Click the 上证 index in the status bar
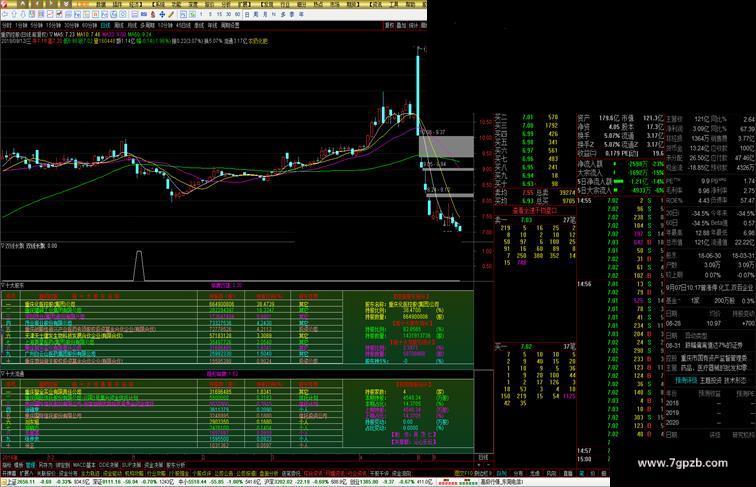Image resolution: width=756 pixels, height=487 pixels. (x=10, y=481)
